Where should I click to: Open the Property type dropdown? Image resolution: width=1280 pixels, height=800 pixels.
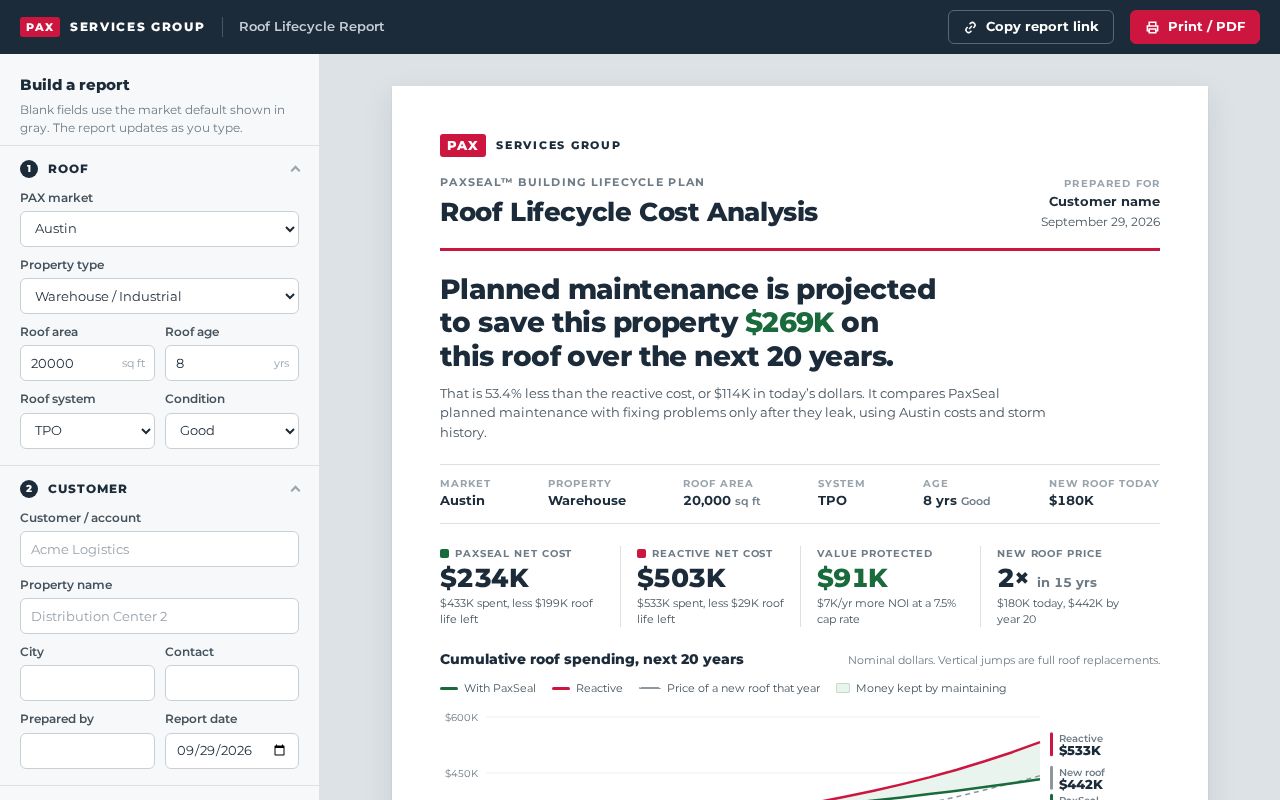(159, 296)
